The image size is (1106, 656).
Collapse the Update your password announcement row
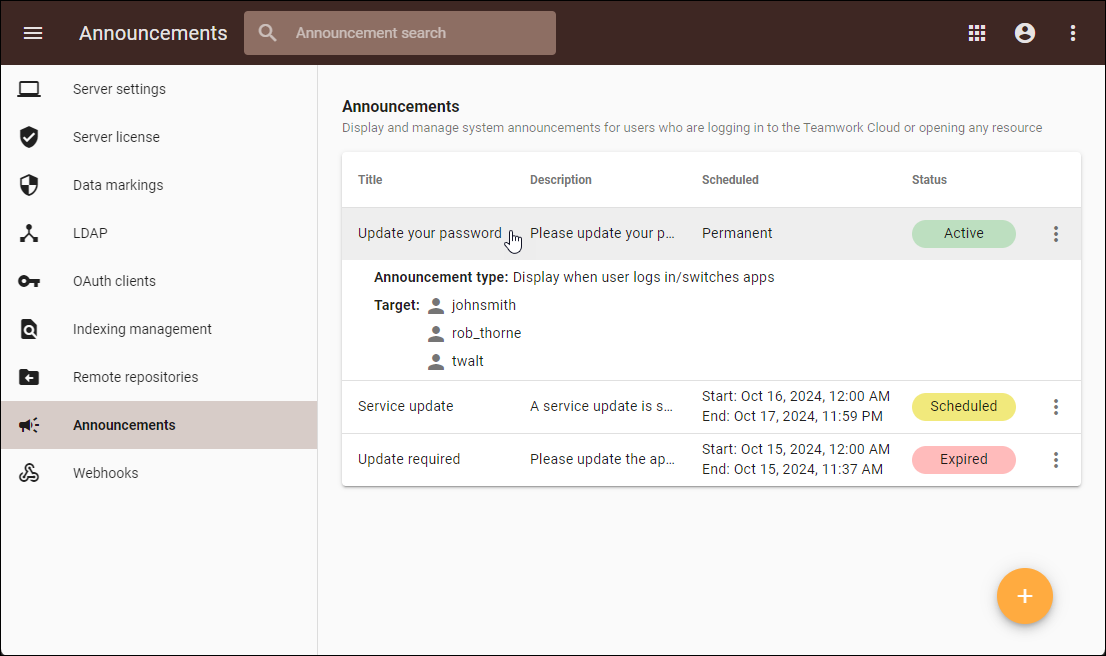coord(430,233)
